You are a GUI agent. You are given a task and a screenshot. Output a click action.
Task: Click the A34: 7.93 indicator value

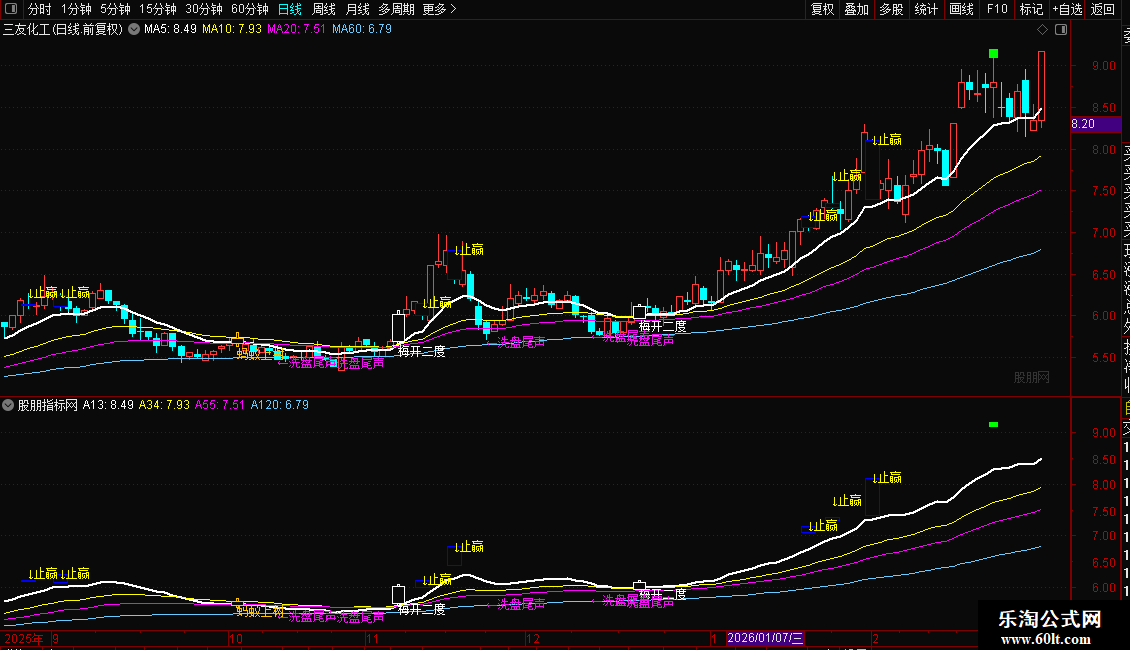coord(164,405)
